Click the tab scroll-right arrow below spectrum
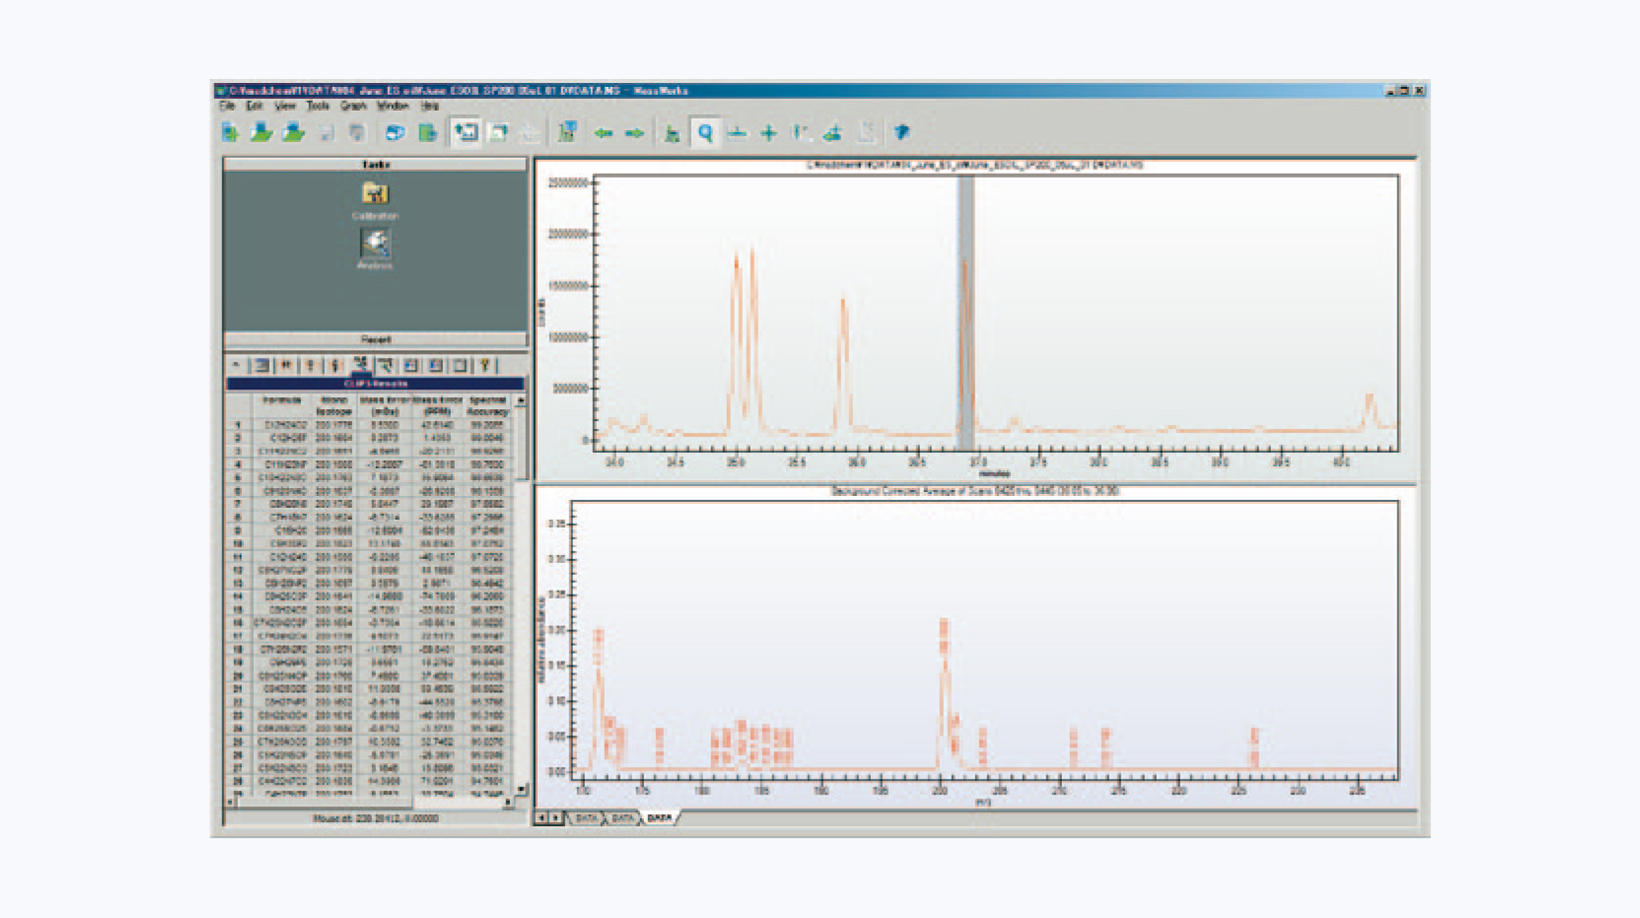The image size is (1640, 918). tap(556, 818)
